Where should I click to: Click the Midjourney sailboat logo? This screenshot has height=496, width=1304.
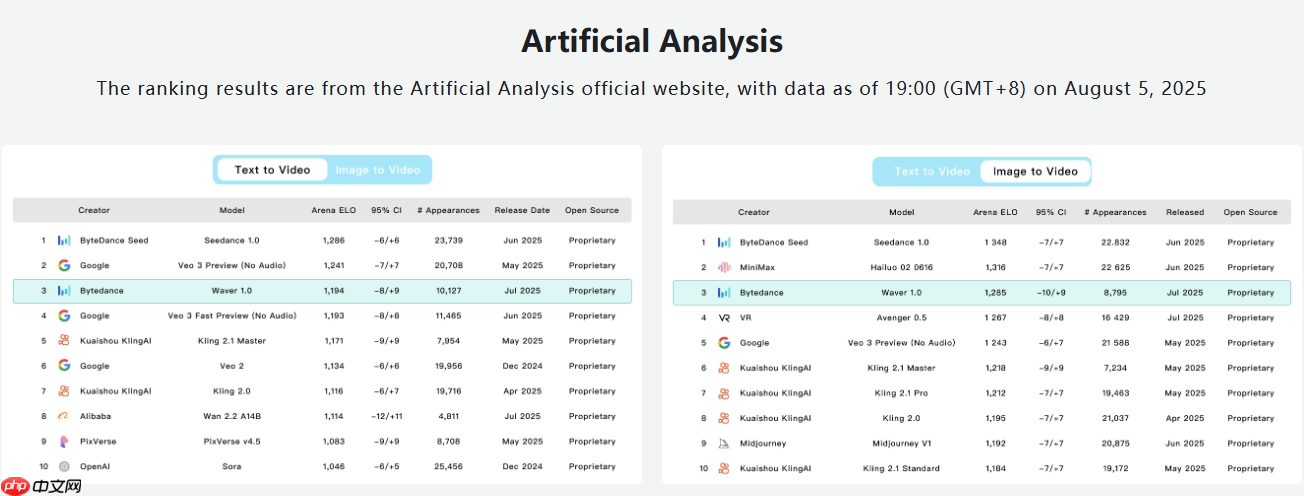tap(724, 443)
